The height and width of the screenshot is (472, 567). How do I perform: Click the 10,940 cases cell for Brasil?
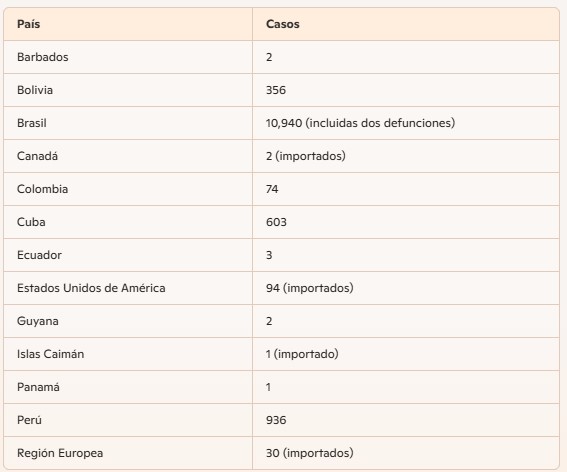pos(360,123)
